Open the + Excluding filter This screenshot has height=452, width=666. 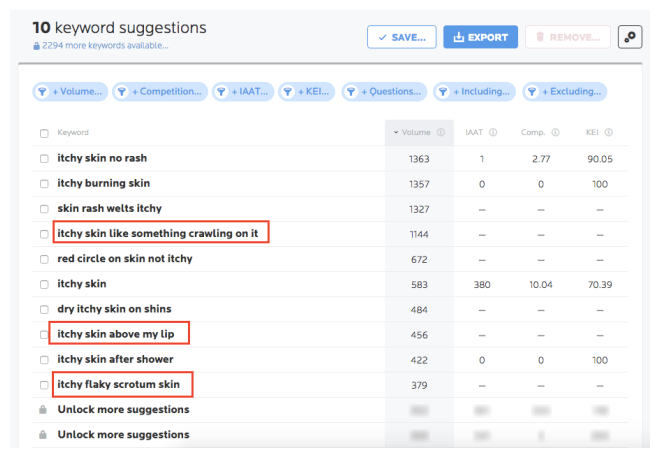pyautogui.click(x=565, y=92)
